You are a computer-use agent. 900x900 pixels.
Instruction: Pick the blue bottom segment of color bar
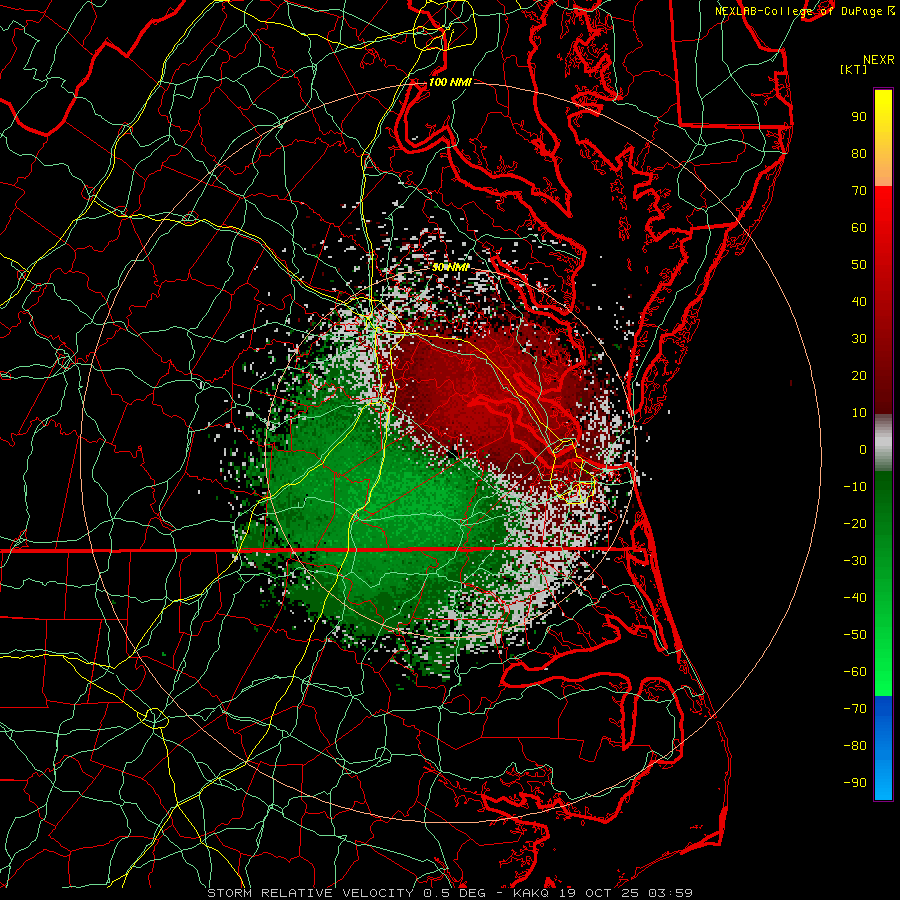click(x=883, y=748)
